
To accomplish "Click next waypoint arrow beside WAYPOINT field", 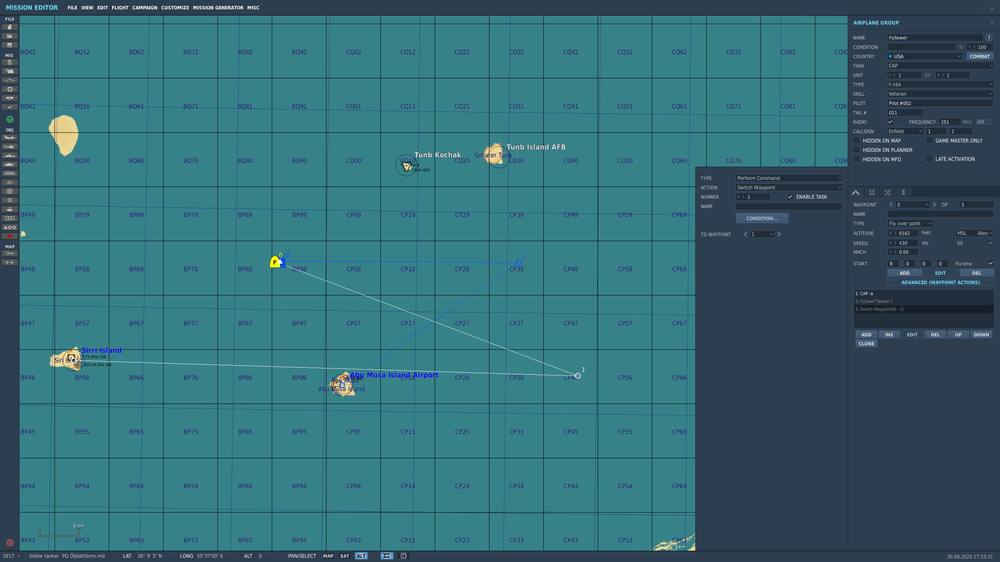I will tap(934, 205).
